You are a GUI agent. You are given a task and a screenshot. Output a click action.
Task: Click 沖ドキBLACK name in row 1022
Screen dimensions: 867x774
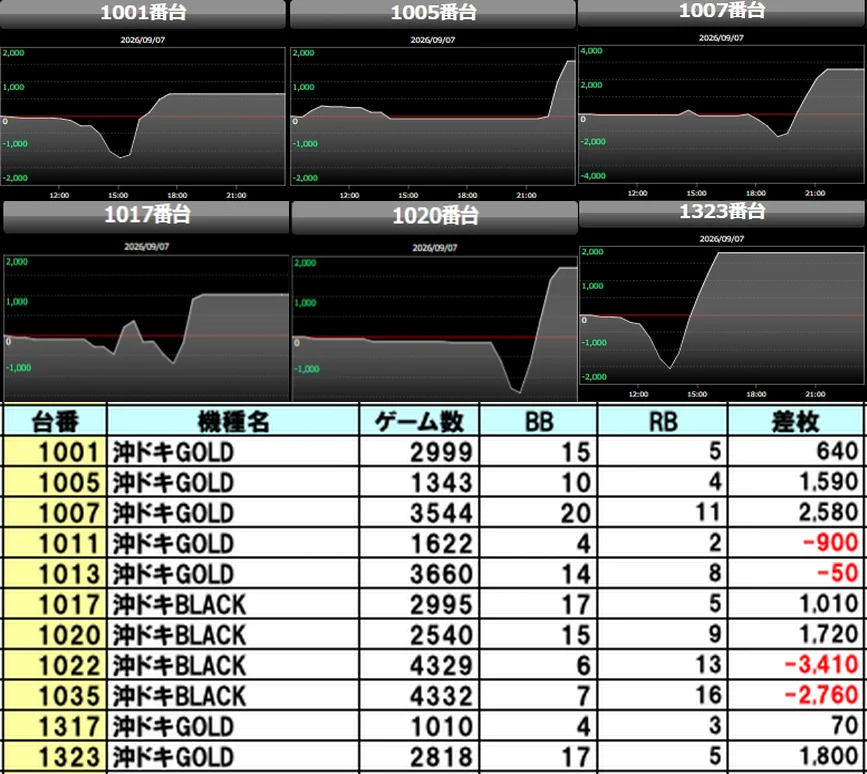(x=179, y=666)
